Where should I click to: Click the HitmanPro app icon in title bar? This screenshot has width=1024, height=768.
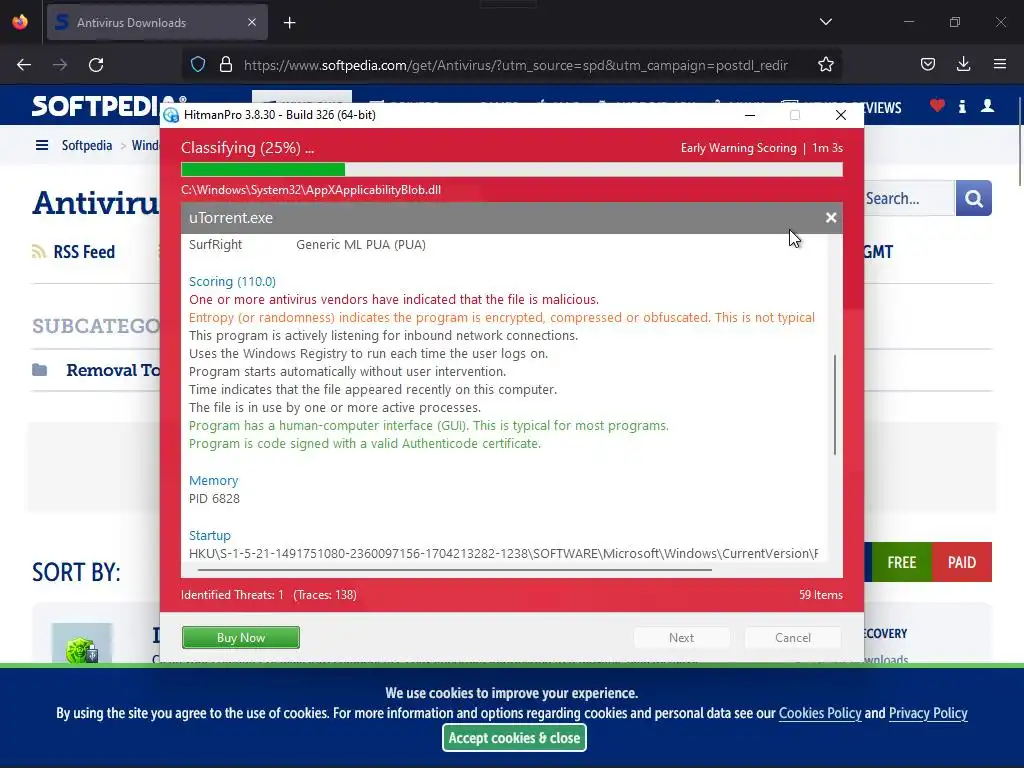click(171, 115)
